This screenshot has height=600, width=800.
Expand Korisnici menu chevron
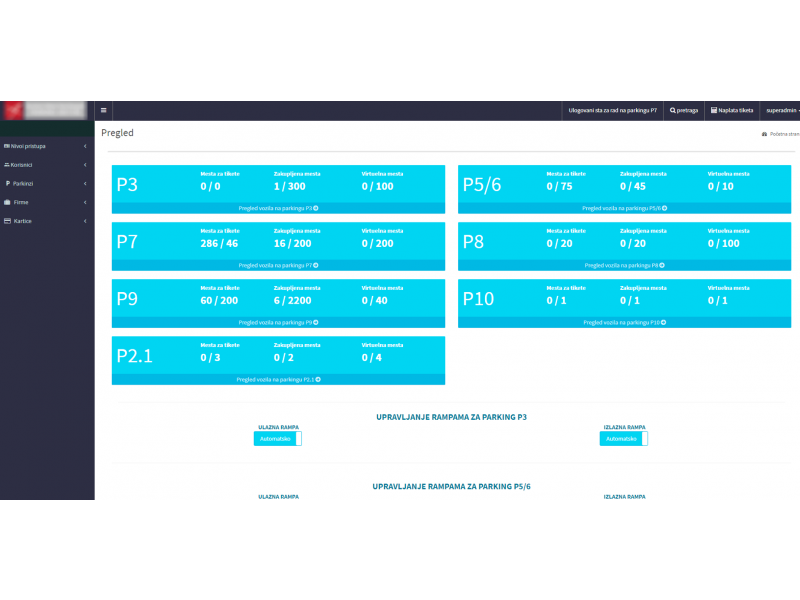click(x=85, y=165)
